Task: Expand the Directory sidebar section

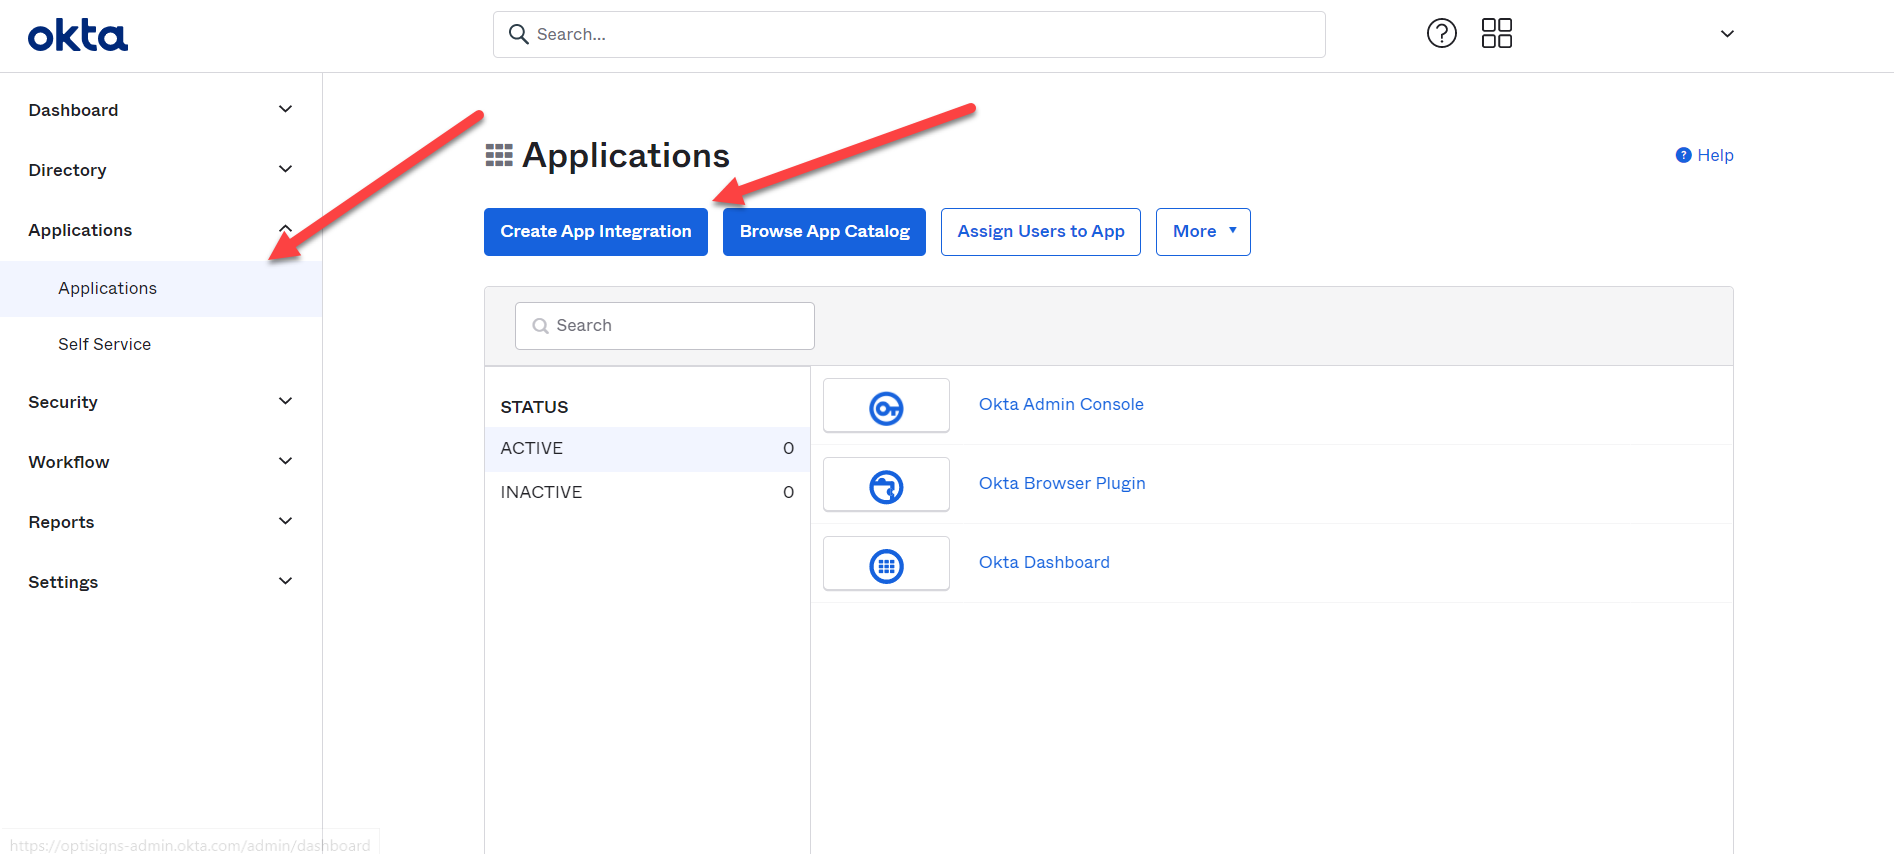Action: pyautogui.click(x=285, y=170)
